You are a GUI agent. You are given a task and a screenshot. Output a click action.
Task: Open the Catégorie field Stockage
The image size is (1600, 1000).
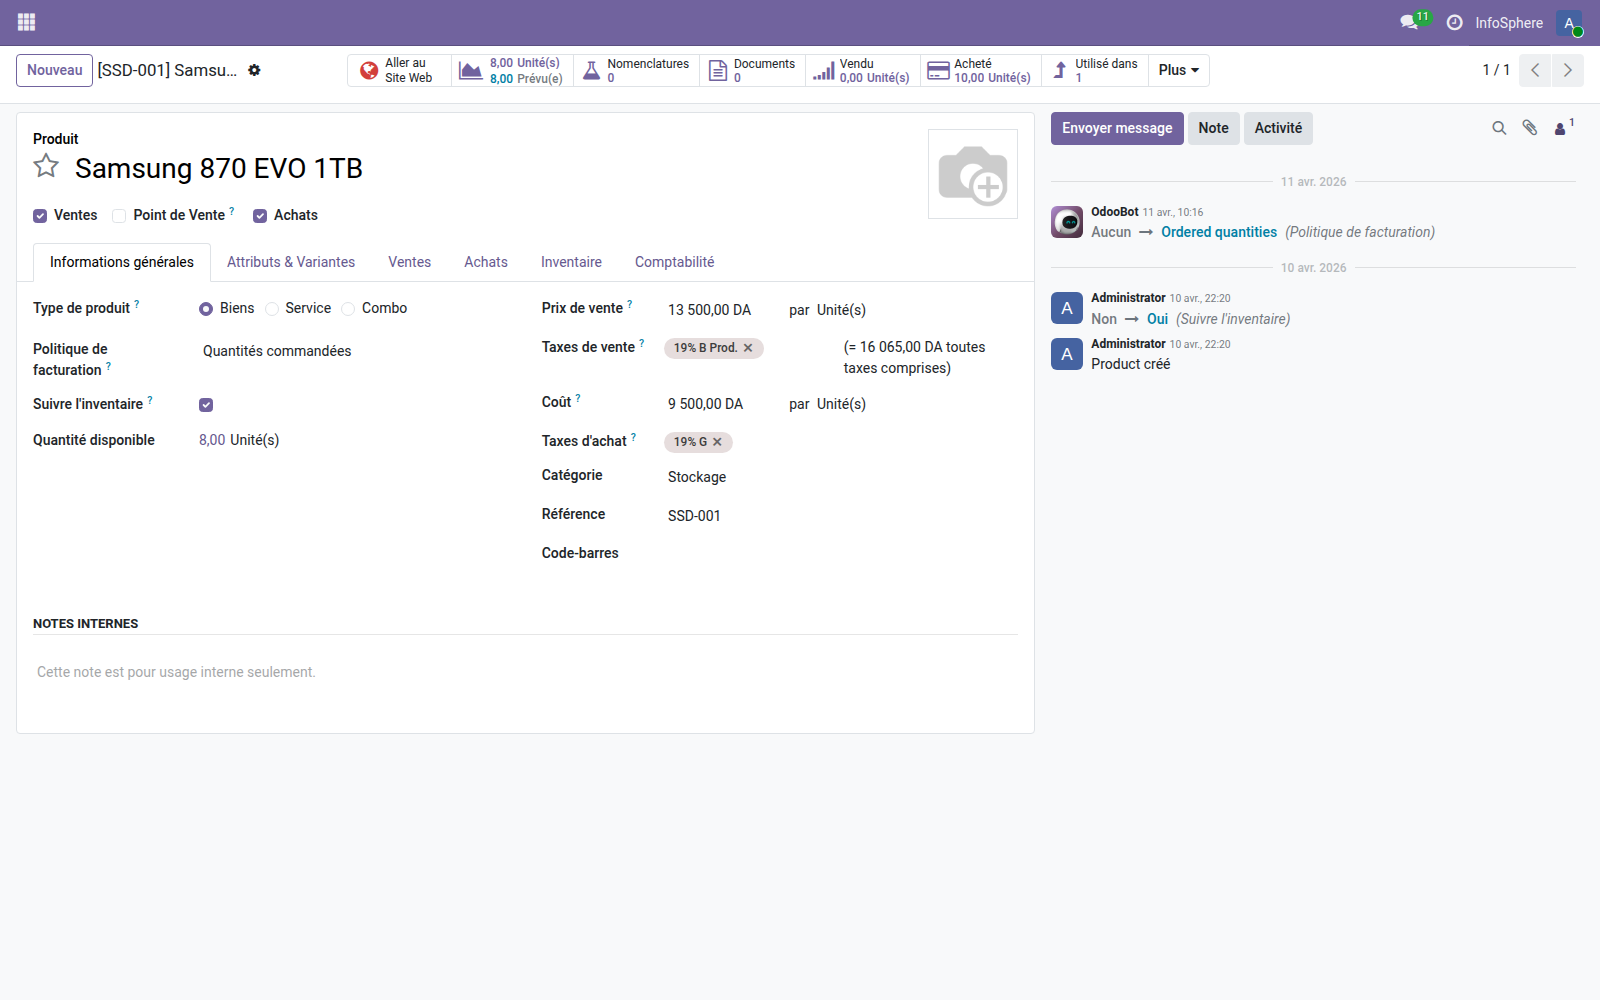pos(697,477)
